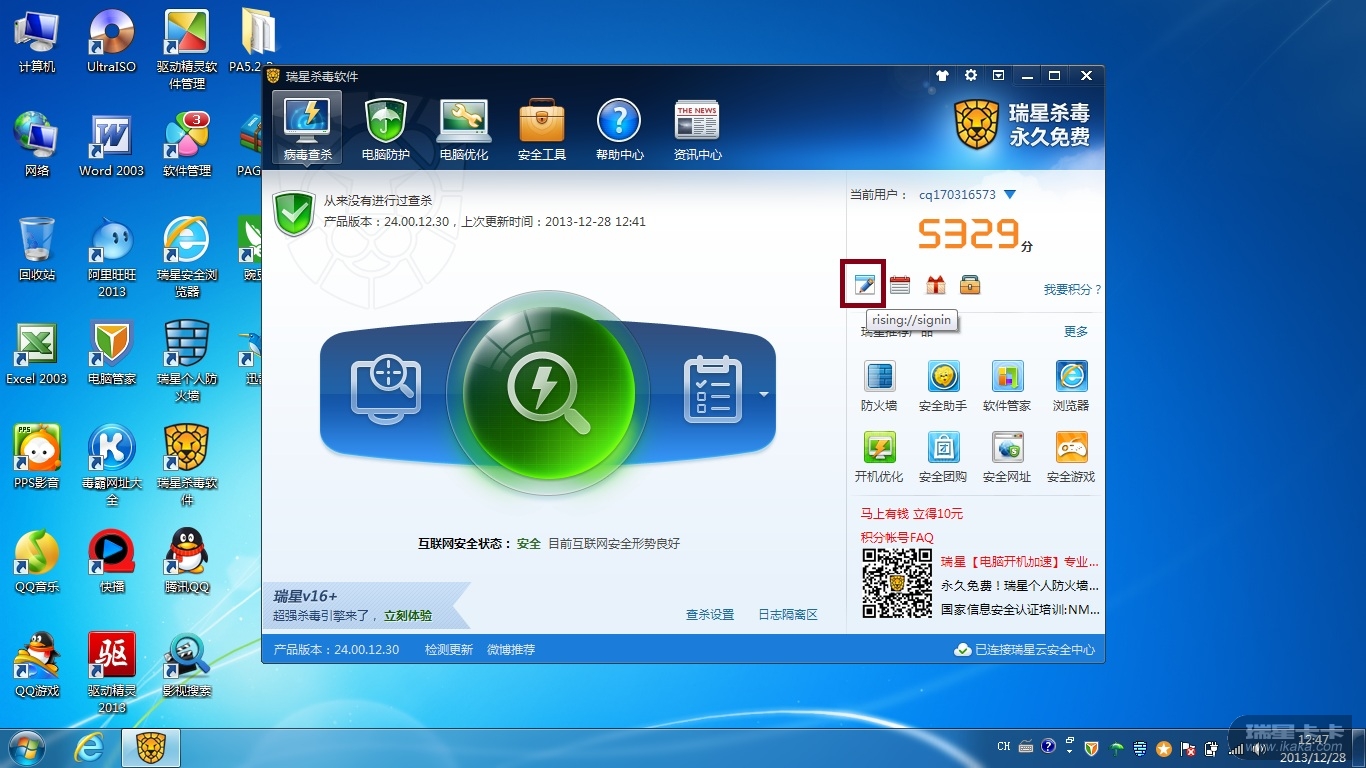The image size is (1366, 768).
Task: Click the 马上有钱 立得10元 link
Action: (x=912, y=514)
